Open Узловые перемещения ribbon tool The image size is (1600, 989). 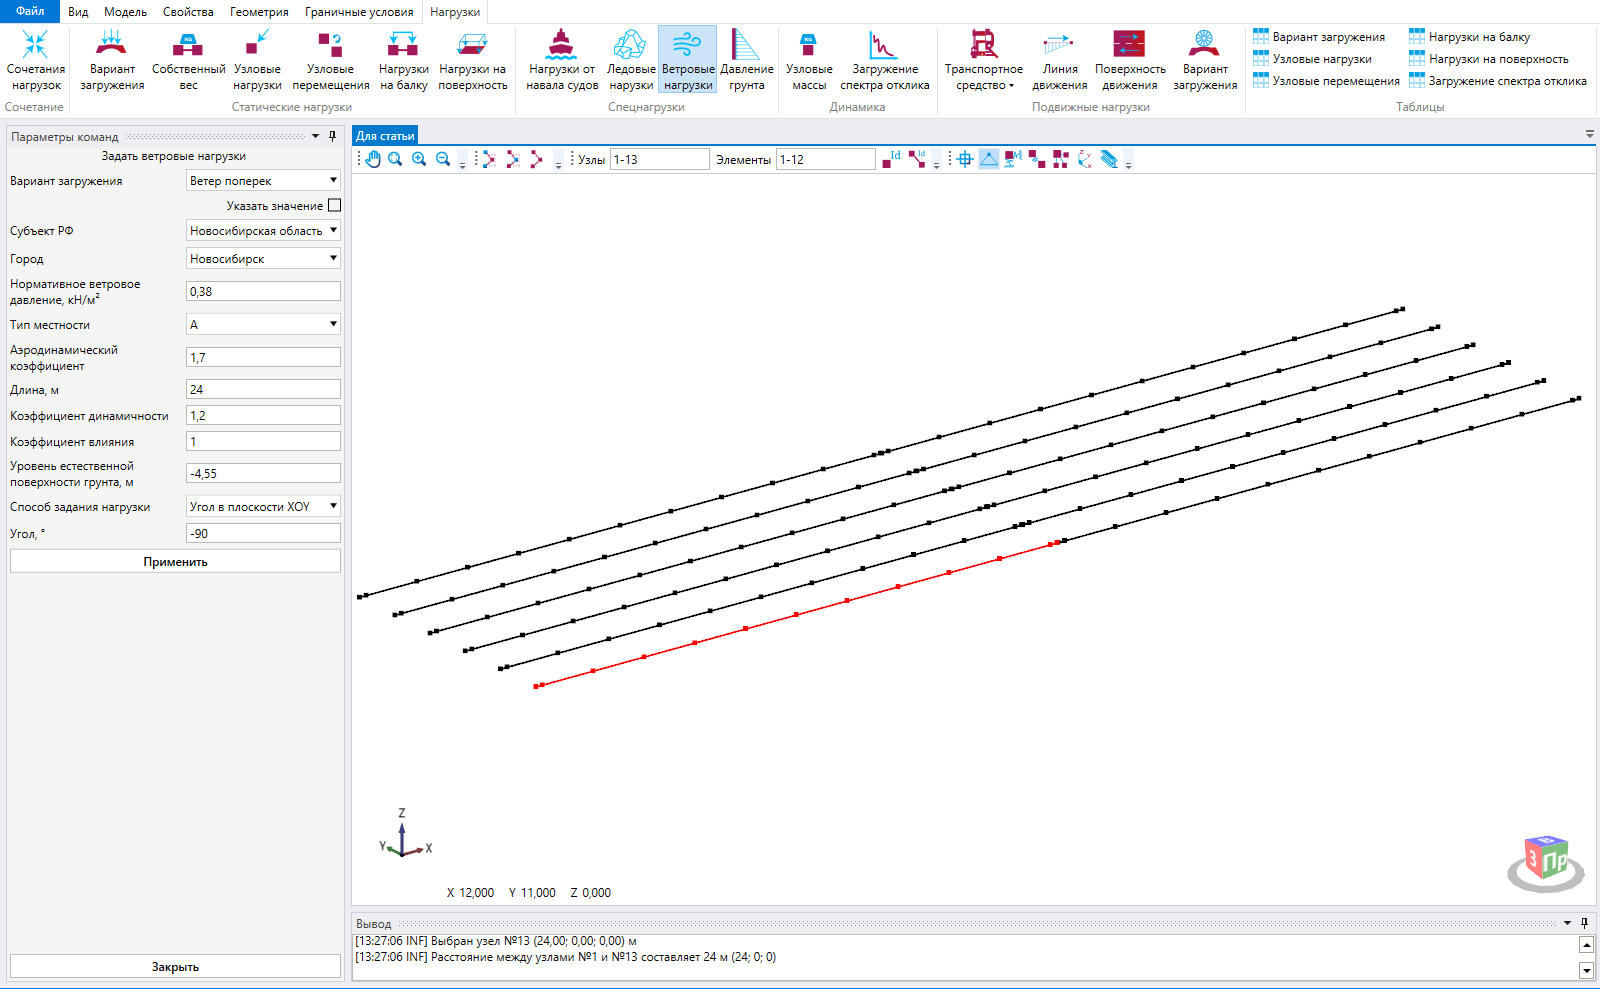330,60
